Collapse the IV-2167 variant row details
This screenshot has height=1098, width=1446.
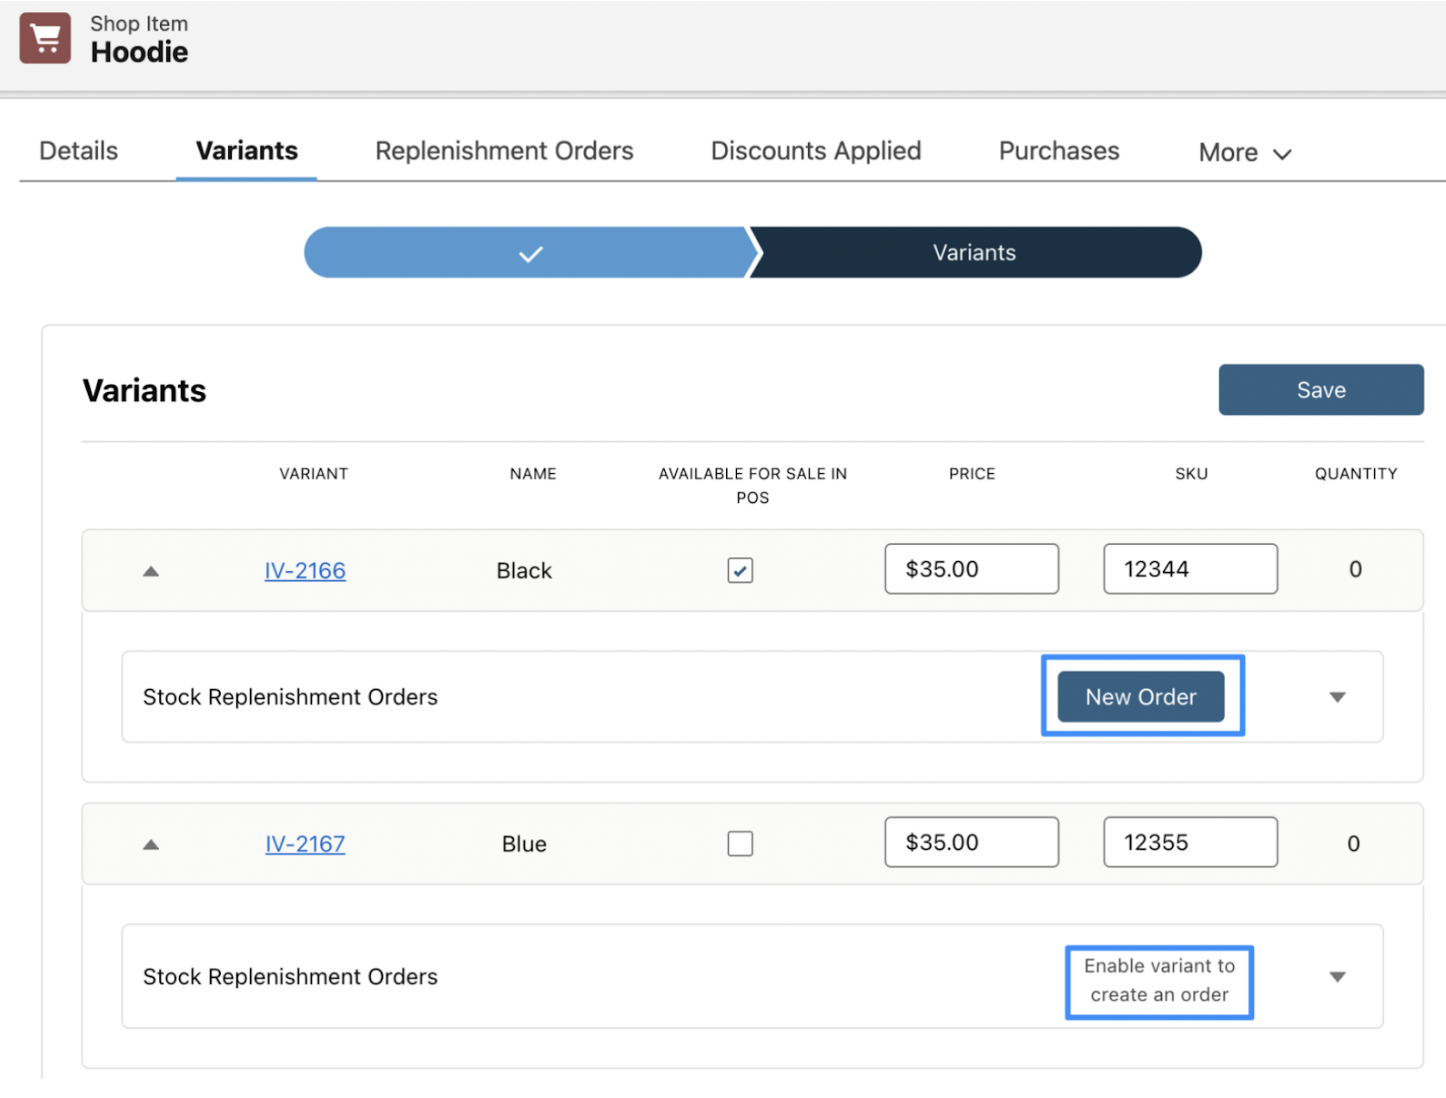coord(150,843)
